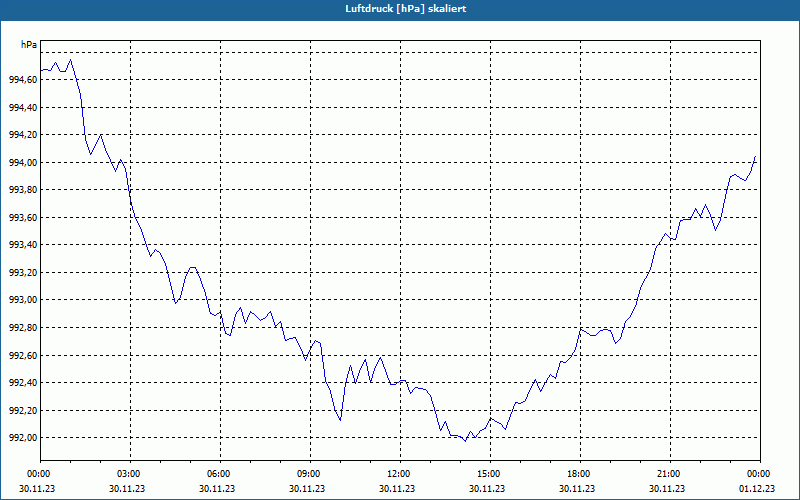Image resolution: width=800 pixels, height=500 pixels.
Task: Click the 18:00 time label
Action: [x=580, y=474]
